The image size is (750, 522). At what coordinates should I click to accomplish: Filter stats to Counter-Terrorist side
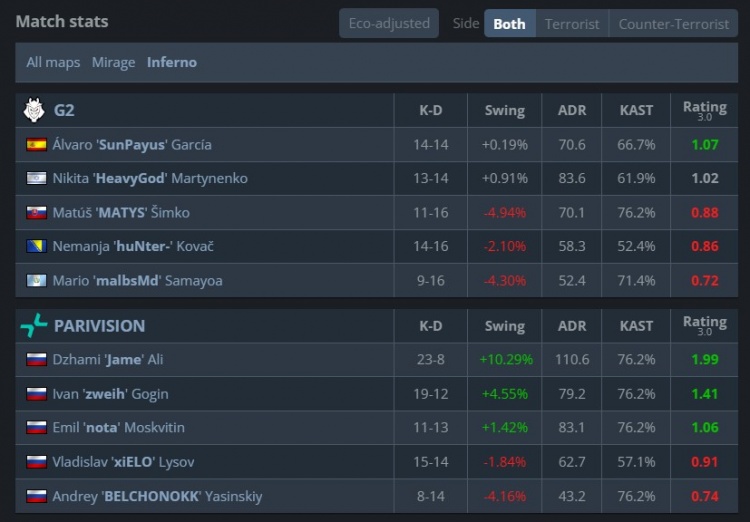(x=673, y=23)
